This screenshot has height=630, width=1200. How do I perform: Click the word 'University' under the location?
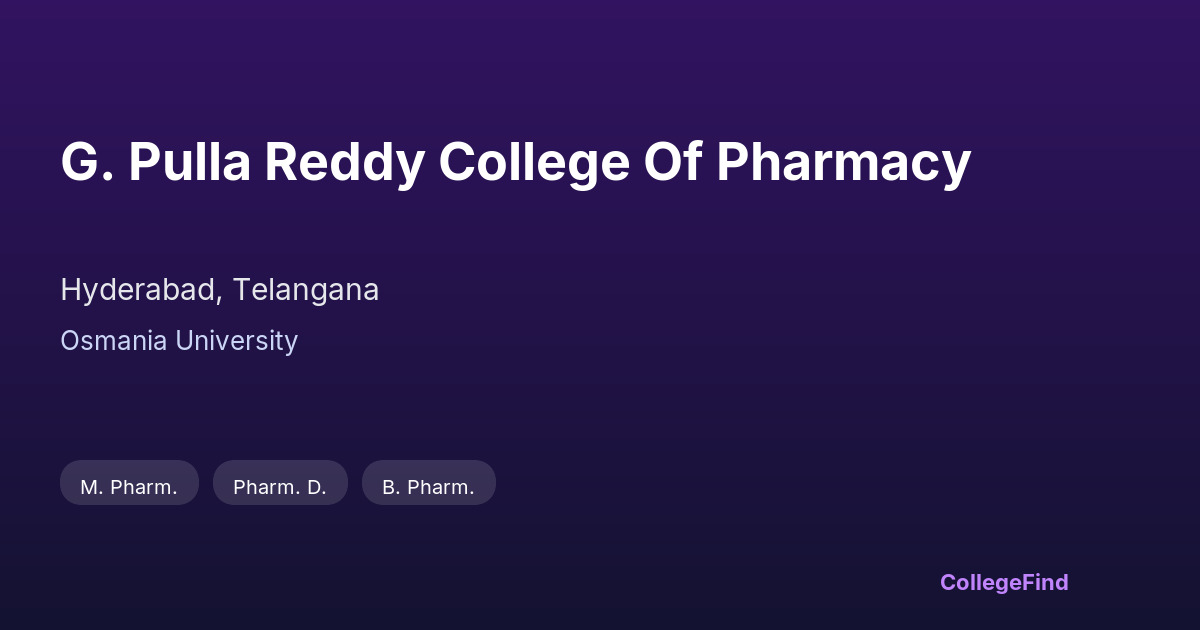tap(236, 341)
